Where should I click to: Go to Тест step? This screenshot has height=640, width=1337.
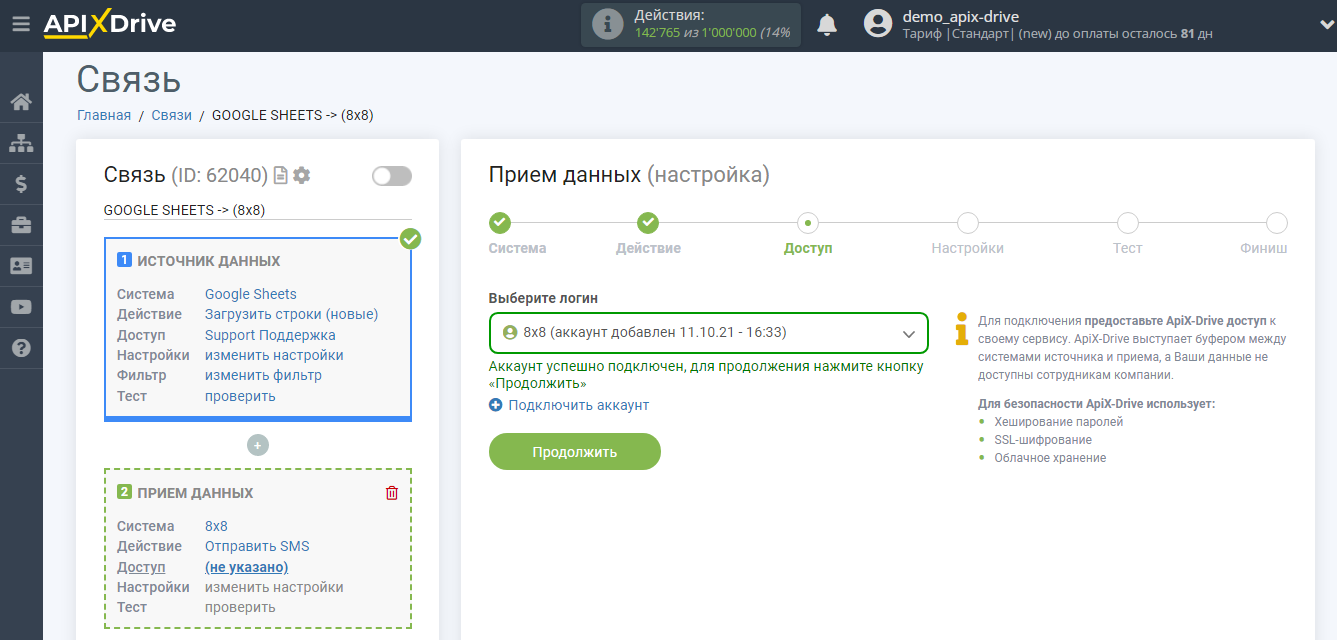1127,223
